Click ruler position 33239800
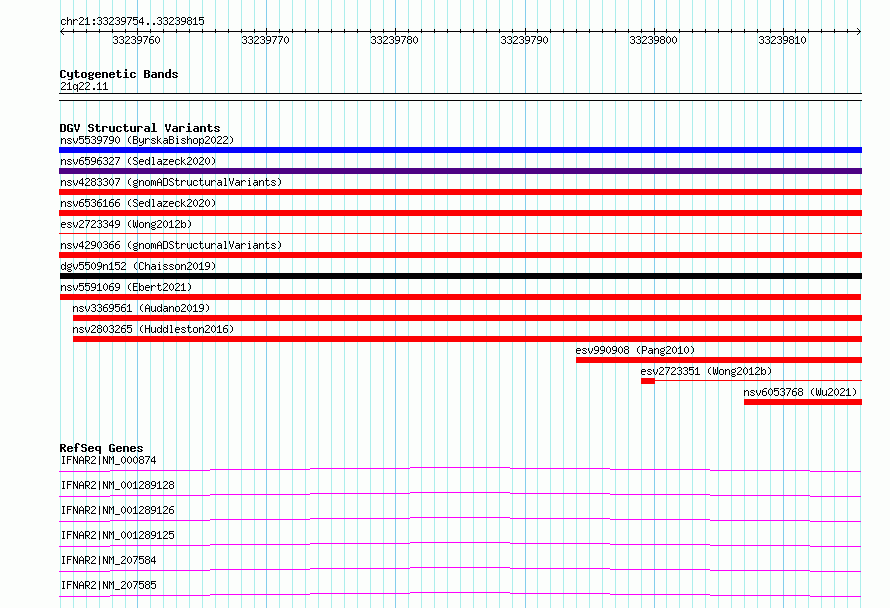This screenshot has height=608, width=890. [x=653, y=40]
